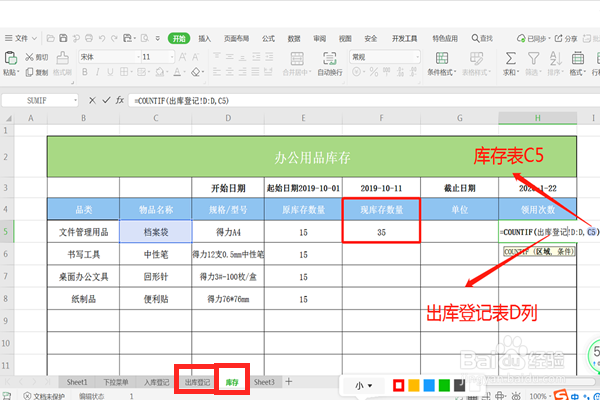Cancel formula entry with X icon
Screen dimensions: 600x400
92,100
